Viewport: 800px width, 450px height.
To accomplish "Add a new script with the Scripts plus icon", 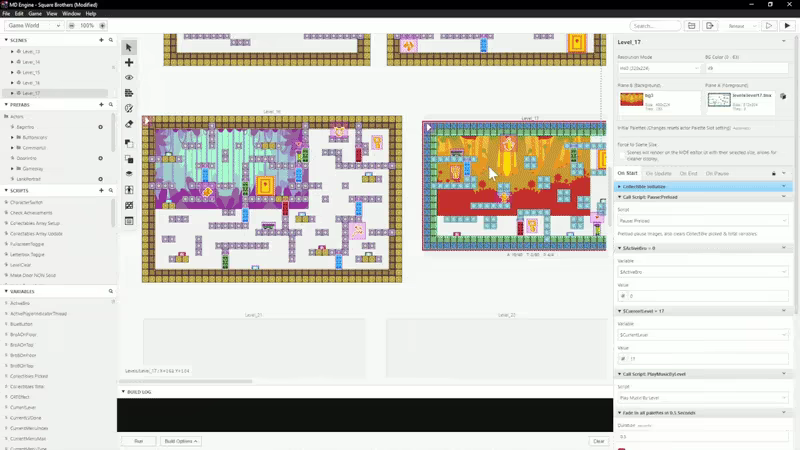I will (101, 190).
